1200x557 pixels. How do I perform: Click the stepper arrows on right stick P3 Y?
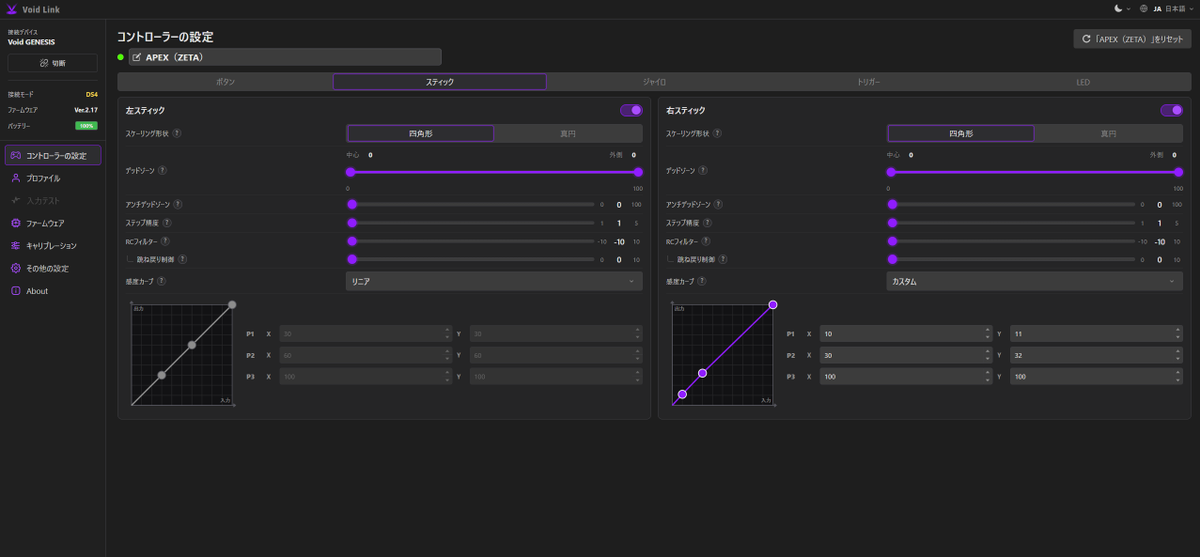(1178, 377)
